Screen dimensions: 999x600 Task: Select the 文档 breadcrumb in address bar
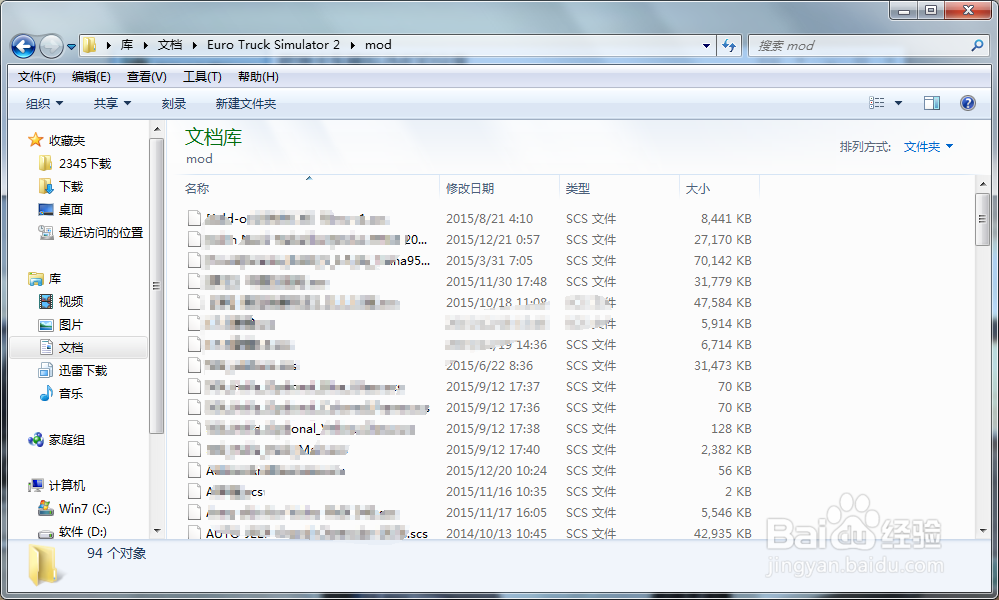pos(170,45)
